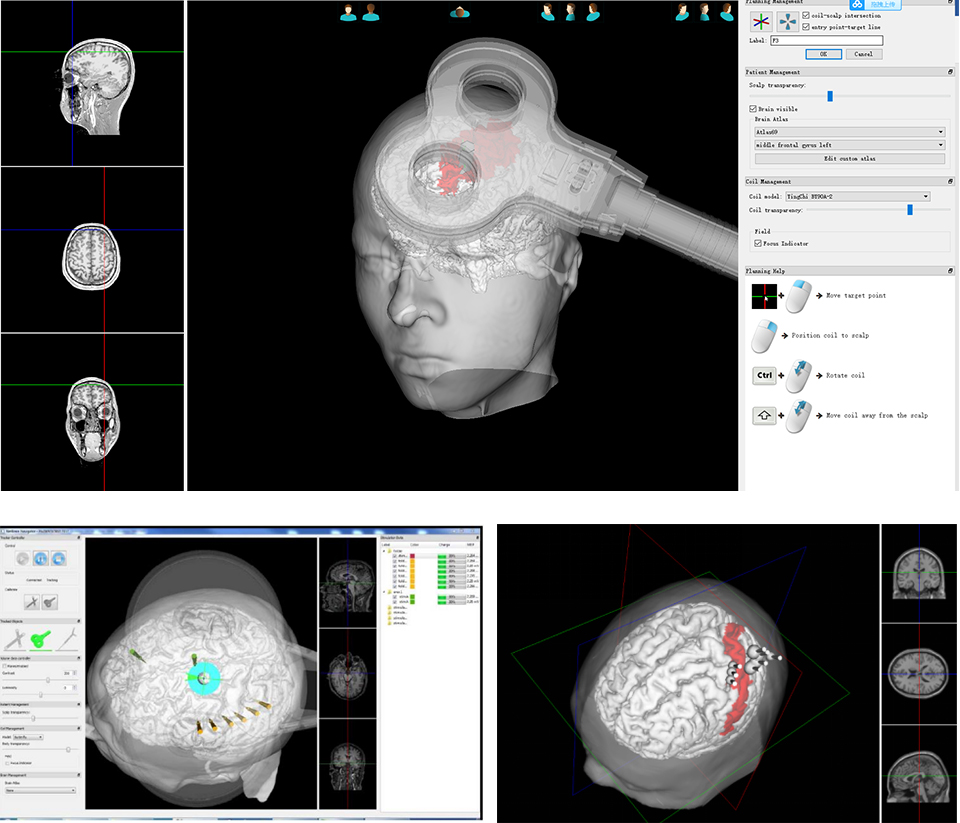Click the Scalp transparency slider handle

830,96
